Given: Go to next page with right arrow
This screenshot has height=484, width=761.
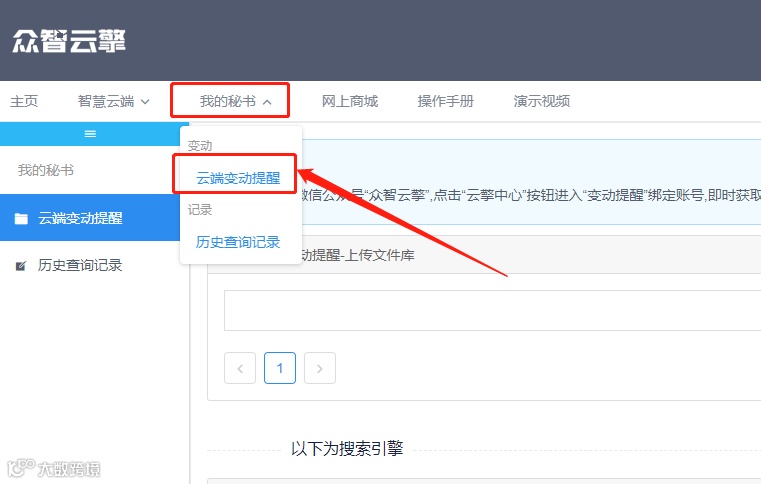Looking at the screenshot, I should coord(320,368).
